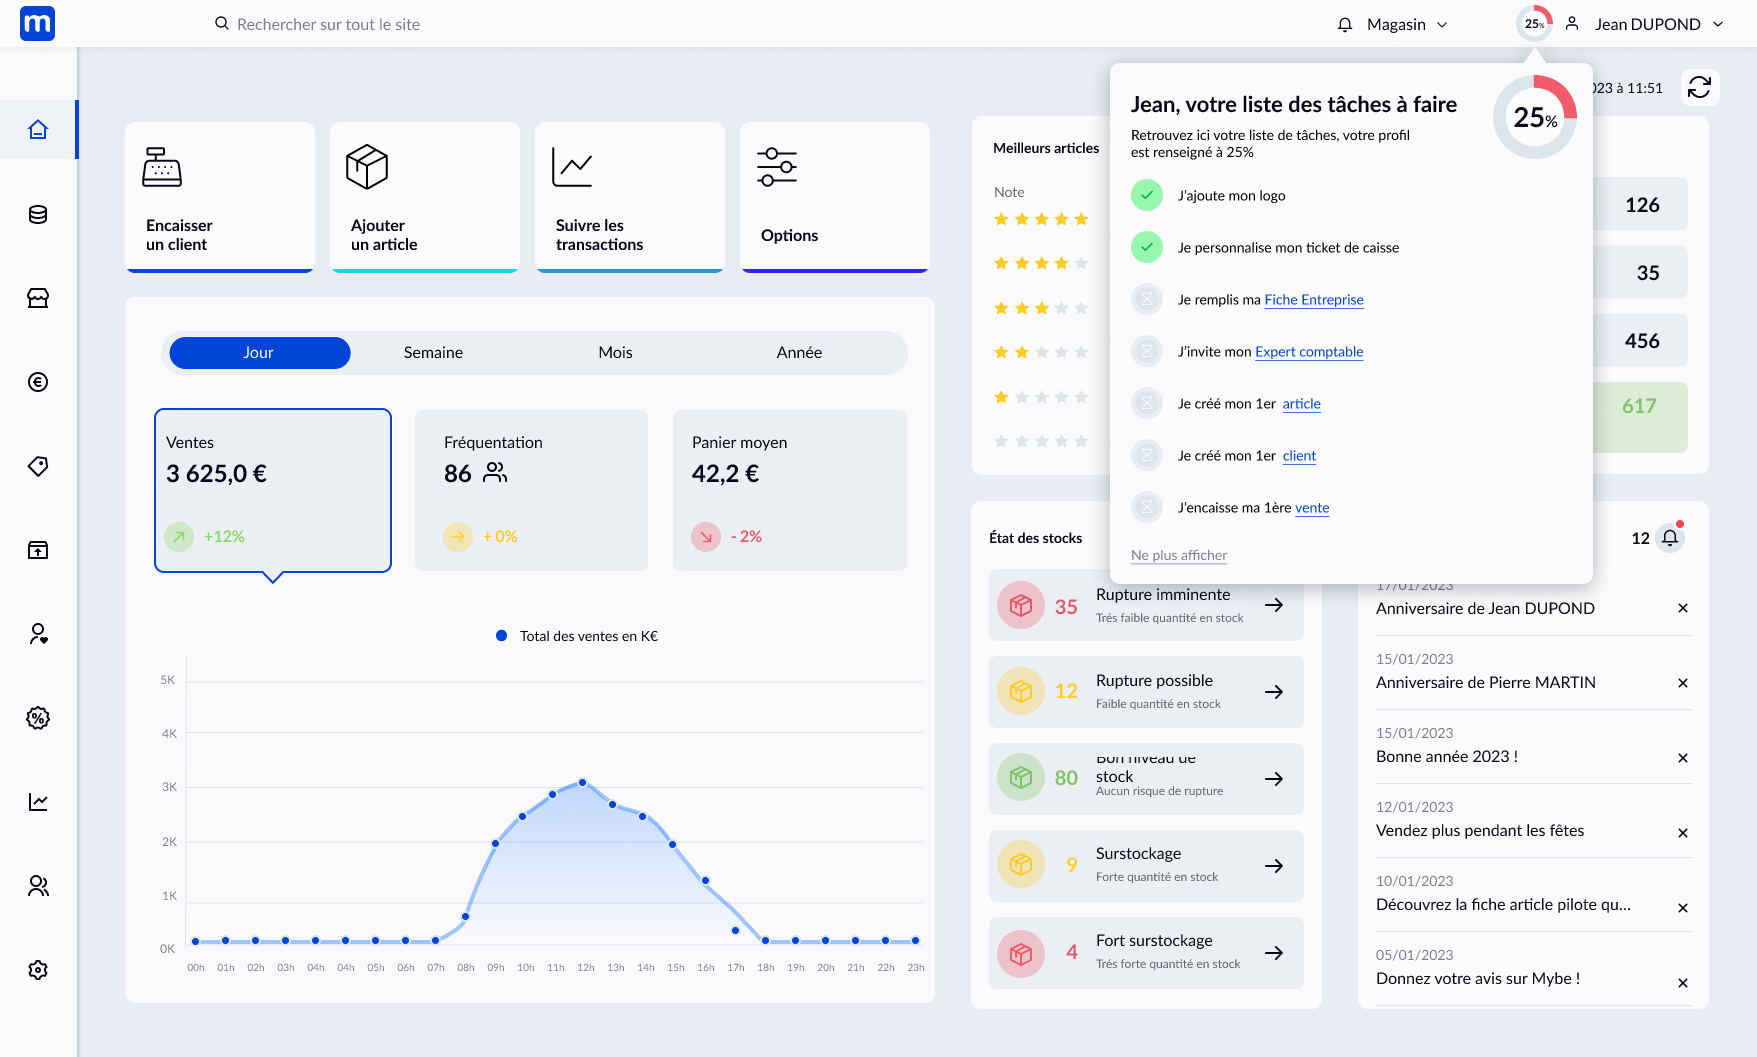The width and height of the screenshot is (1757, 1057).
Task: Click the notifications bell showing 12
Action: pos(1669,538)
